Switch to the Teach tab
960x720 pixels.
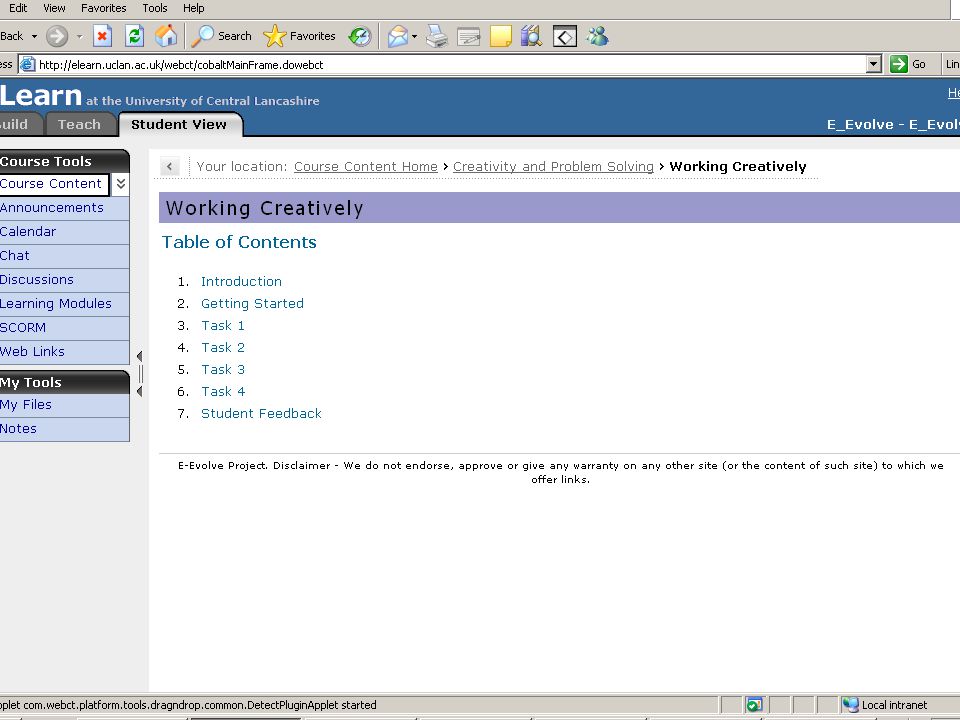pyautogui.click(x=80, y=124)
